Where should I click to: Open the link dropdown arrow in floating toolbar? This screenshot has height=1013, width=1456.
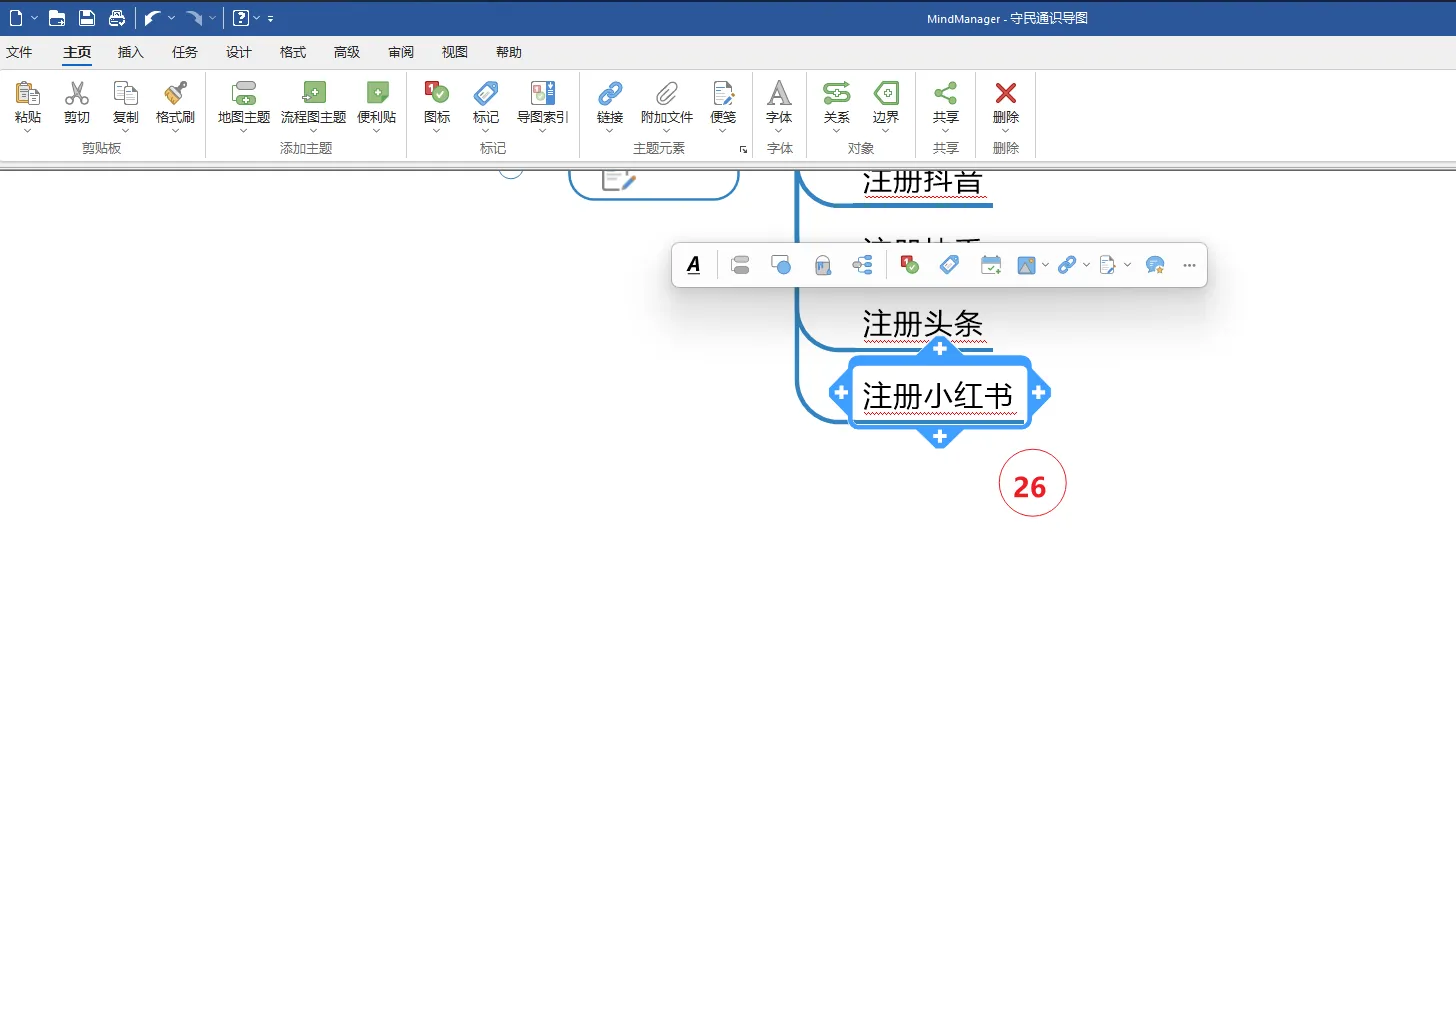1087,265
